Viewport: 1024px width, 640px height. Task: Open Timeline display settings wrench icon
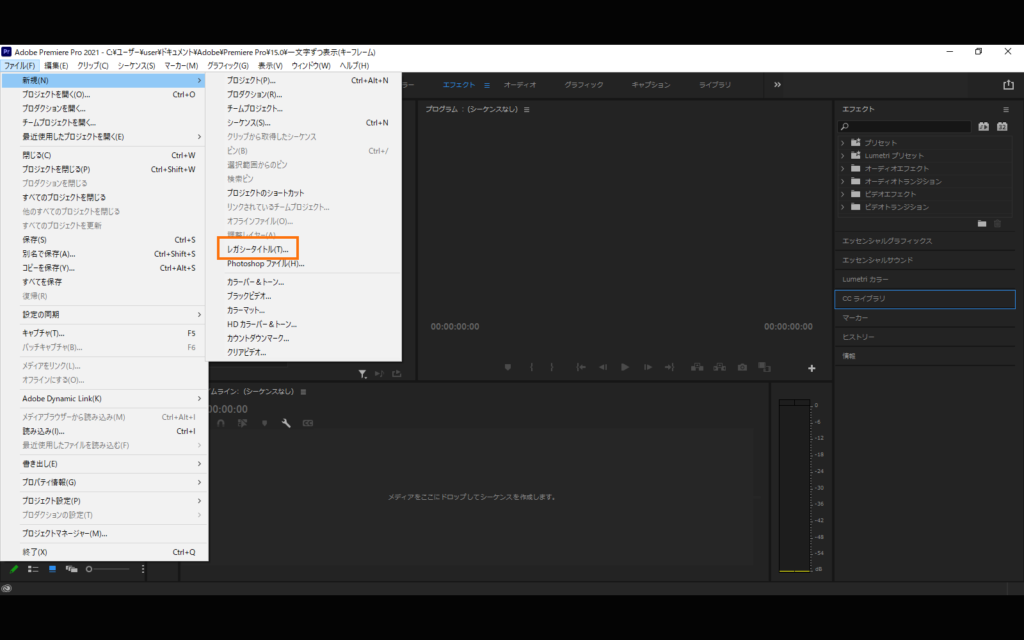[286, 423]
